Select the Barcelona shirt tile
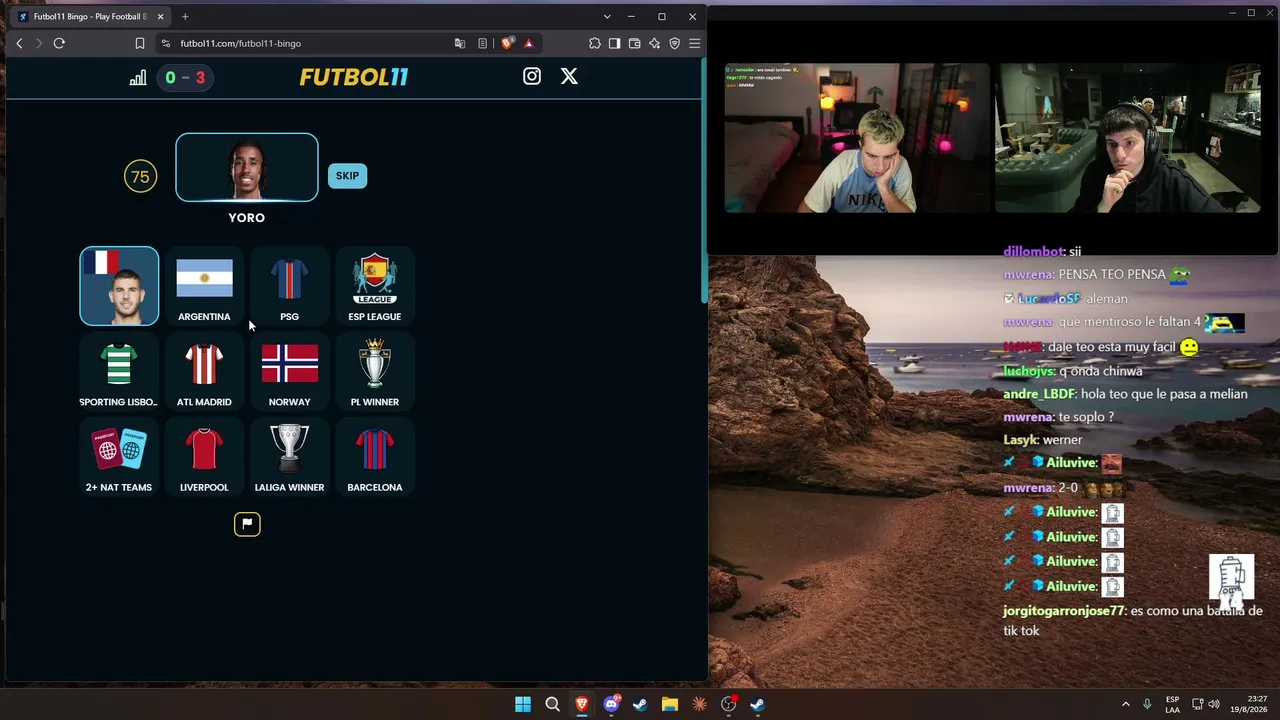The width and height of the screenshot is (1280, 720). tap(375, 457)
